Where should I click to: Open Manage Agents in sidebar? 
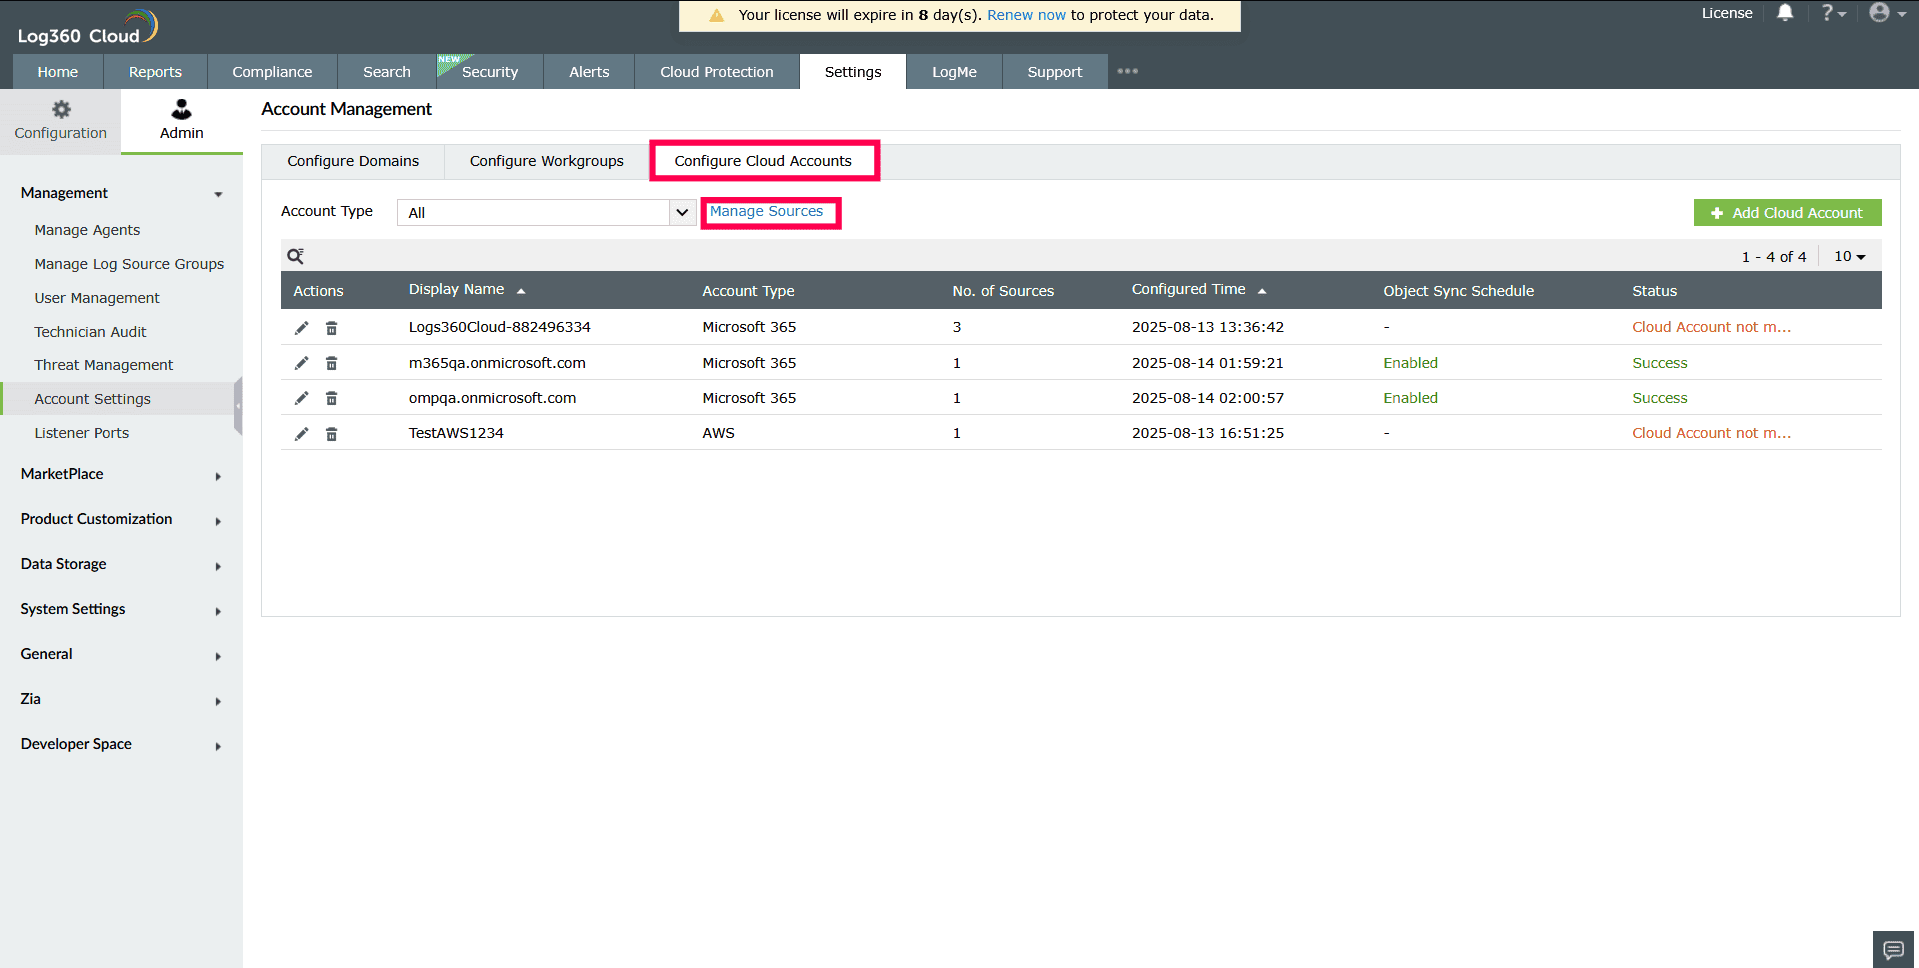tap(87, 230)
